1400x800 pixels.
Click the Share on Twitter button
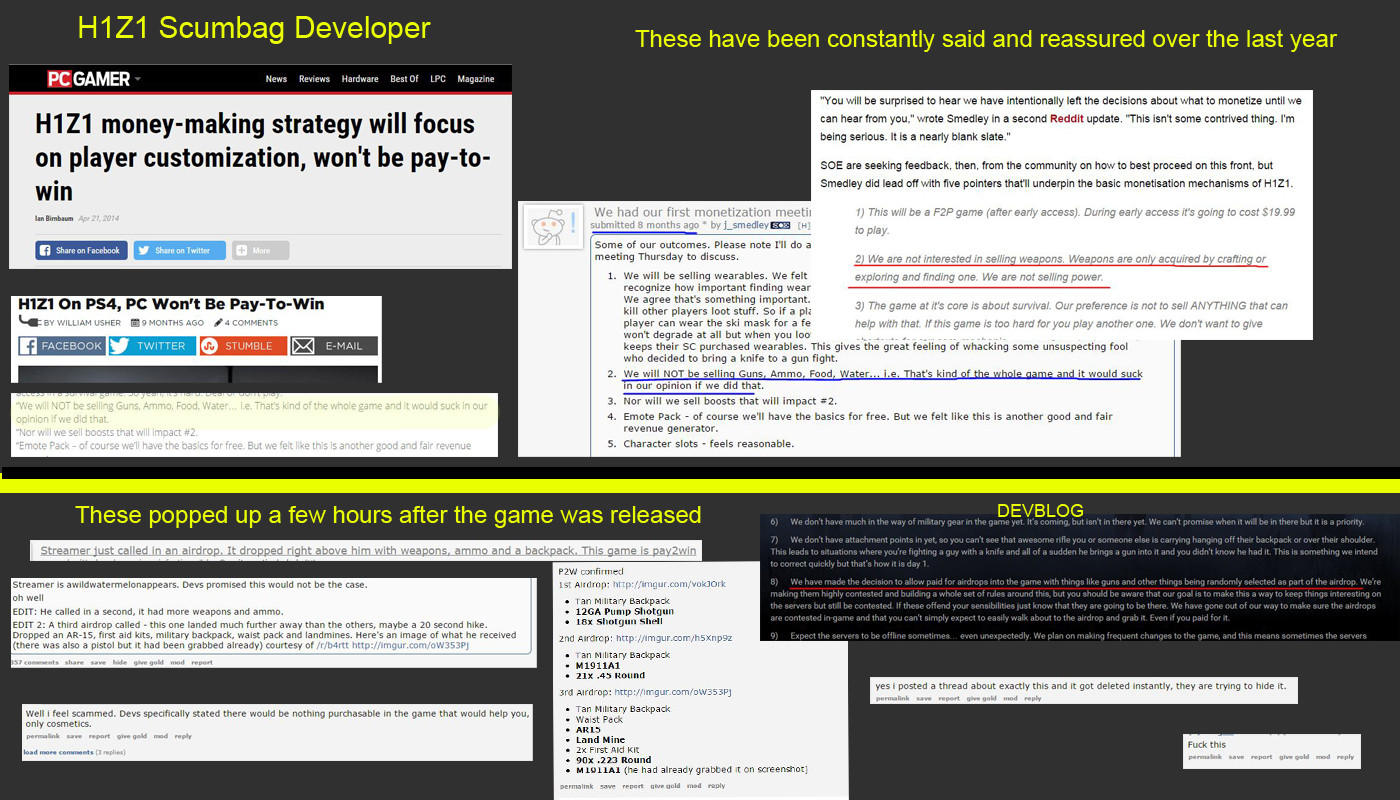coord(180,250)
